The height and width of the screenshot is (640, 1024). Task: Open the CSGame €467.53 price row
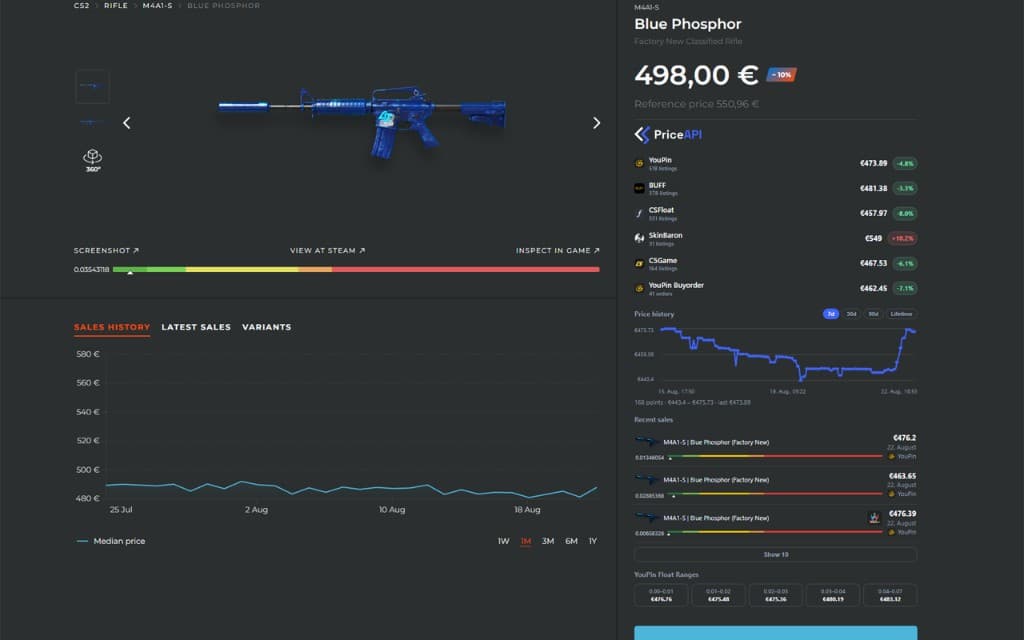point(775,263)
